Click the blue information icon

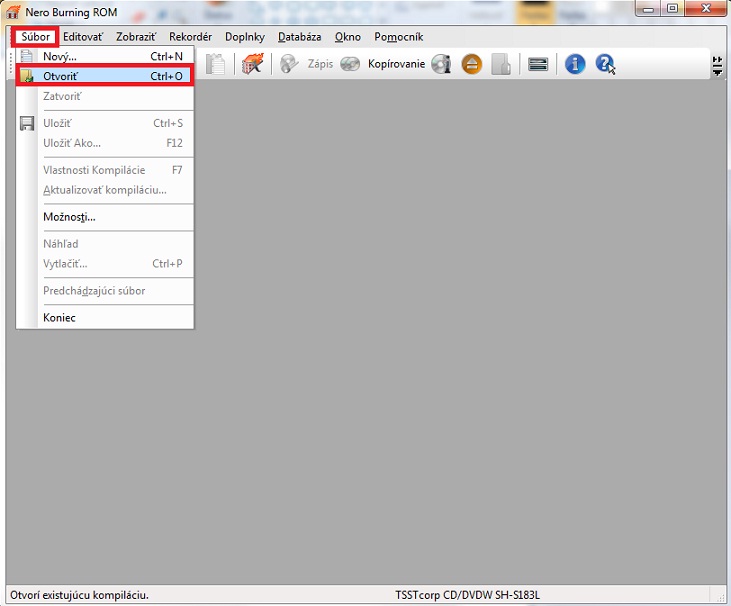[575, 64]
